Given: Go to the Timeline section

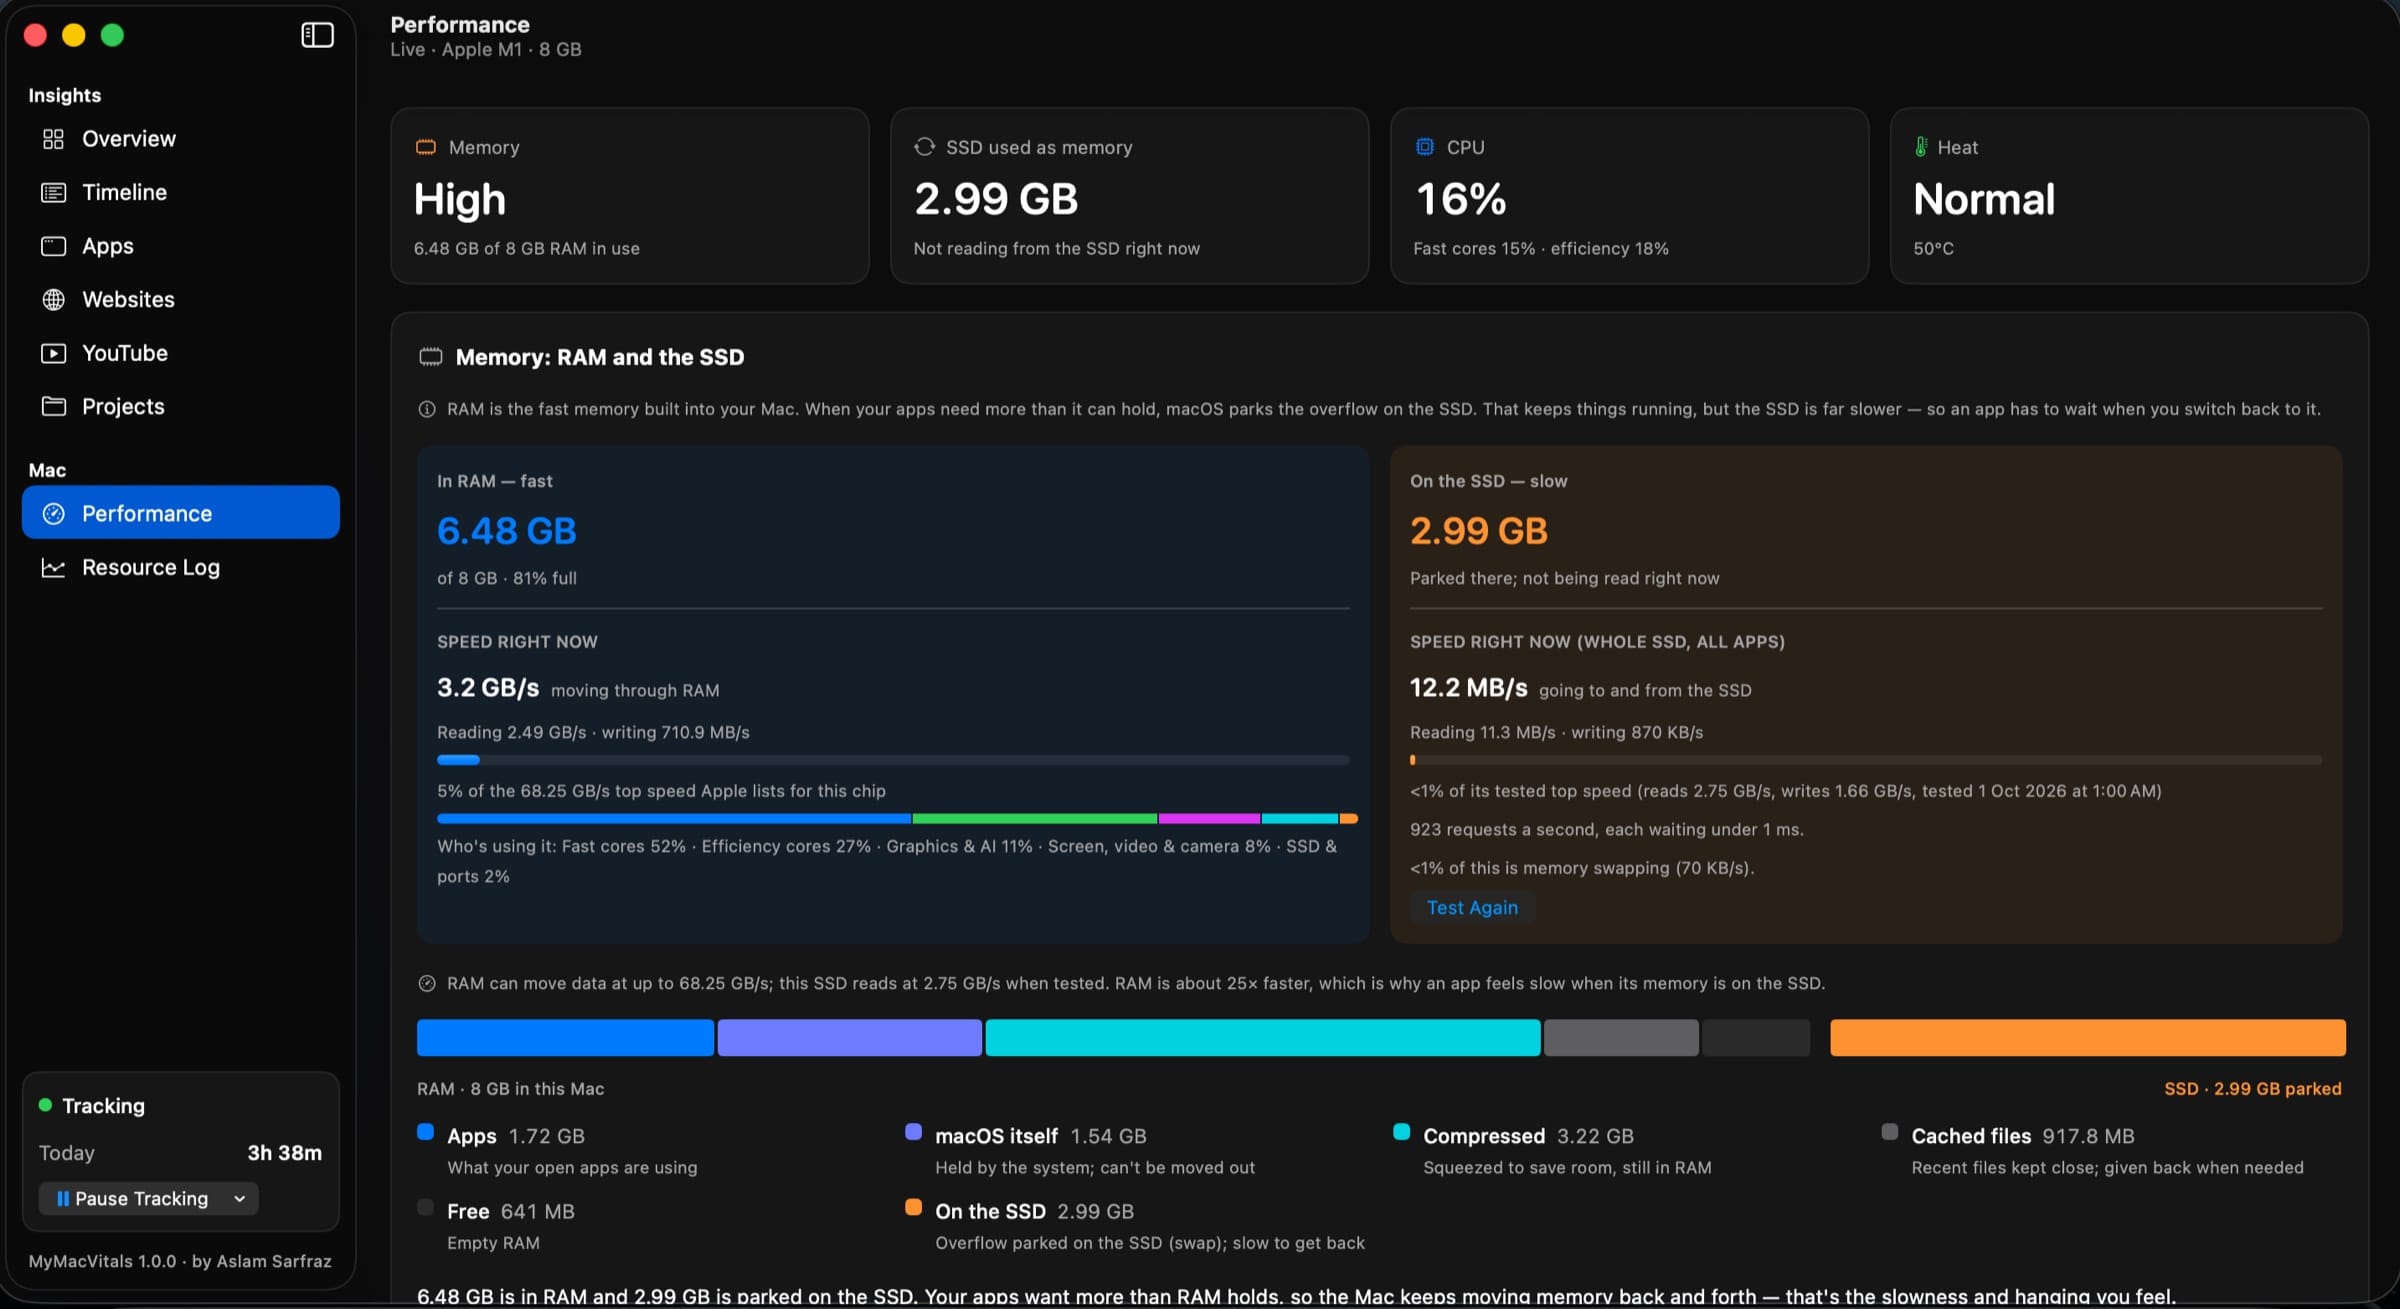Looking at the screenshot, I should (x=180, y=193).
